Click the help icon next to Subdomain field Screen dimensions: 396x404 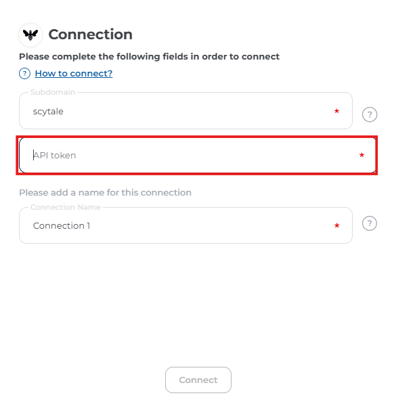(369, 115)
